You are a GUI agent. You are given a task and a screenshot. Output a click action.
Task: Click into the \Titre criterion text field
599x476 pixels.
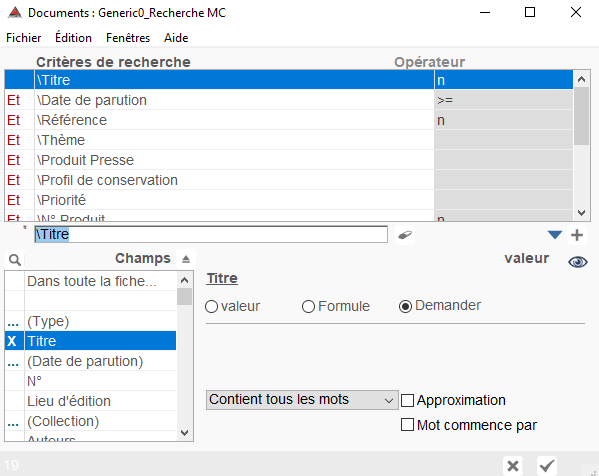[211, 234]
